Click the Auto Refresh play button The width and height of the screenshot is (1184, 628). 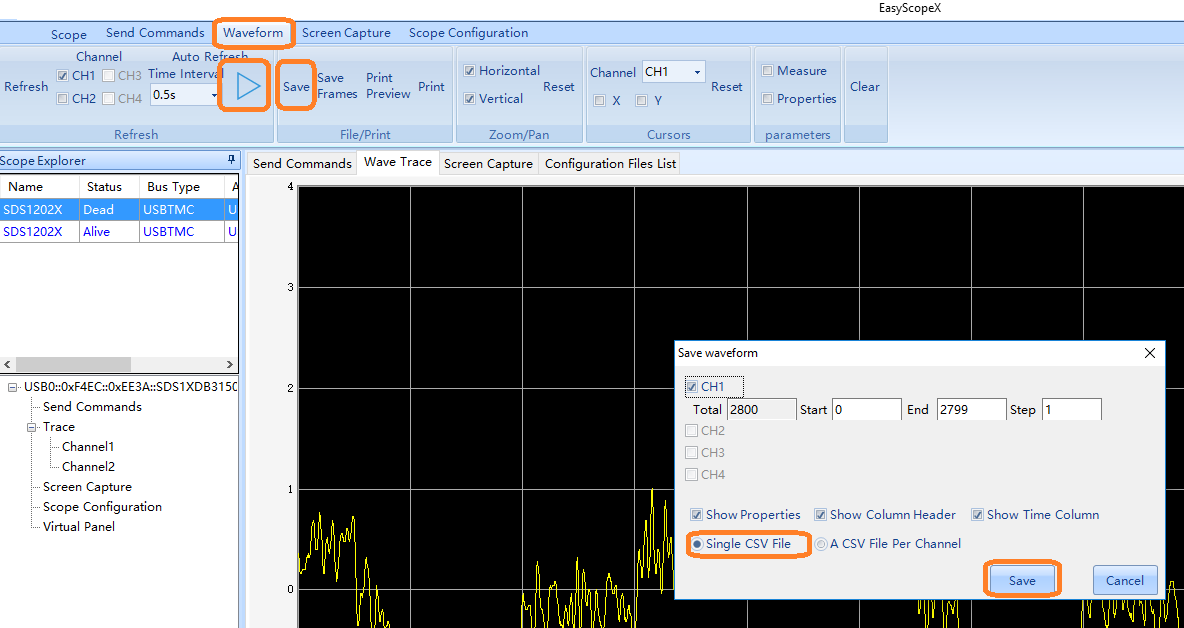[247, 87]
